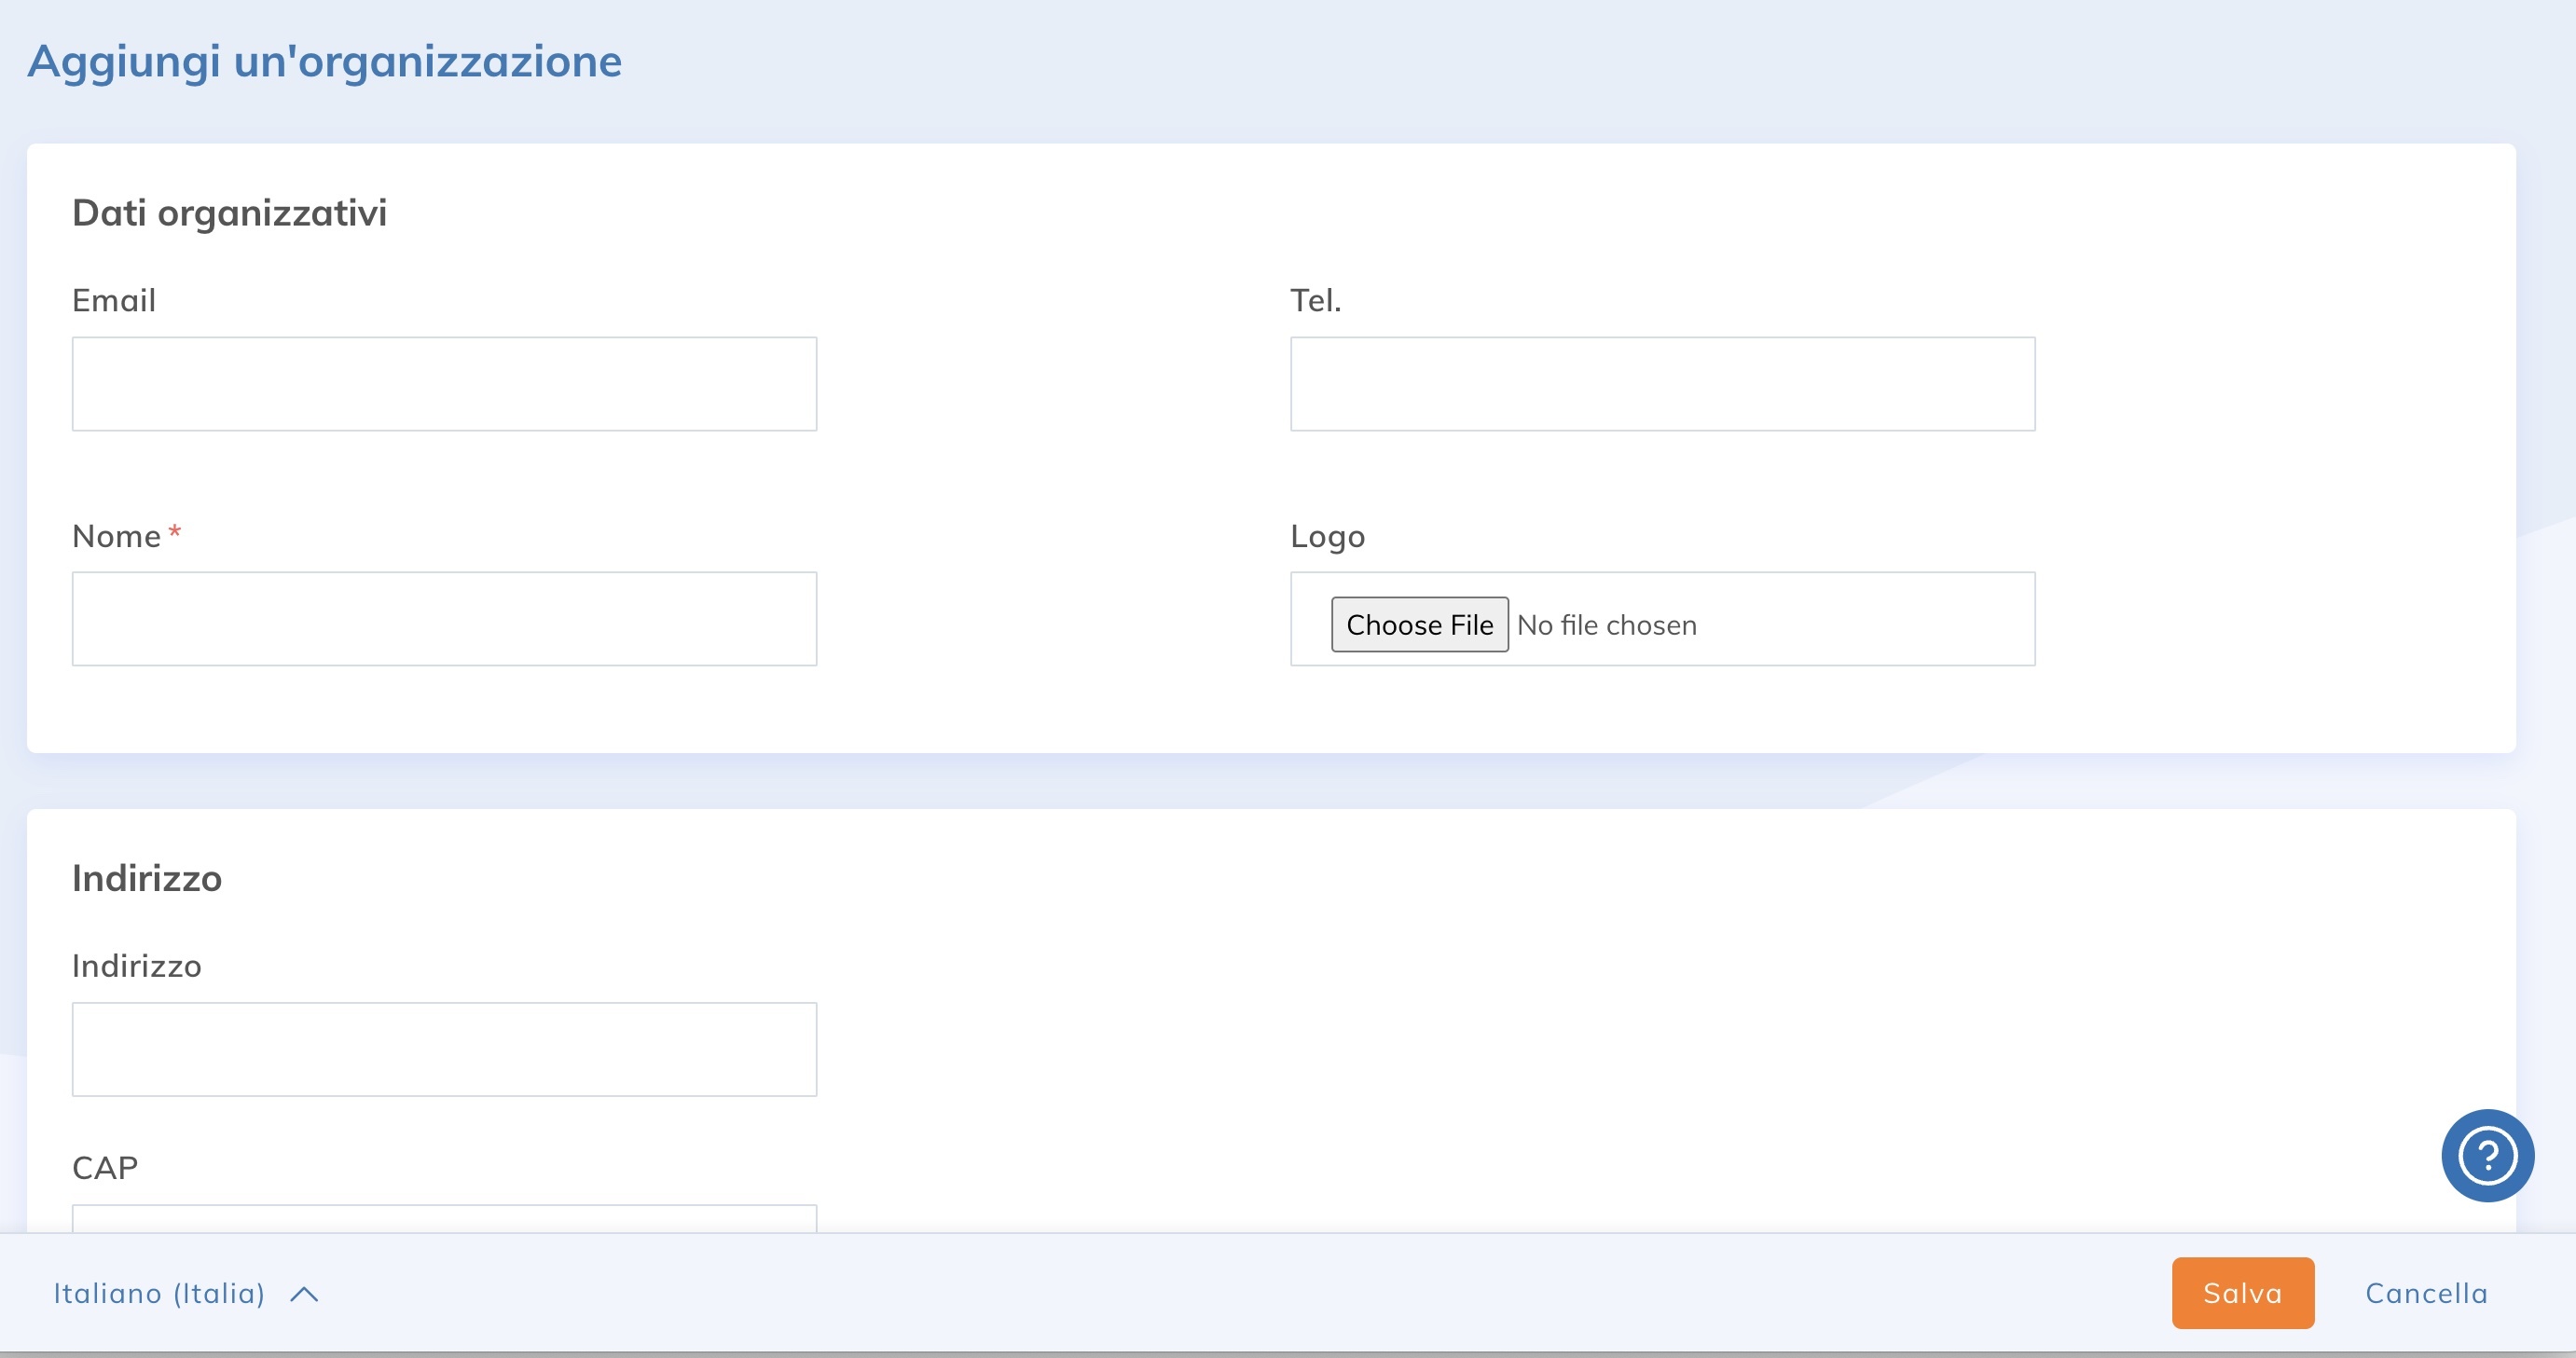Image resolution: width=2576 pixels, height=1358 pixels.
Task: Select the required Nome text box
Action: pos(444,619)
